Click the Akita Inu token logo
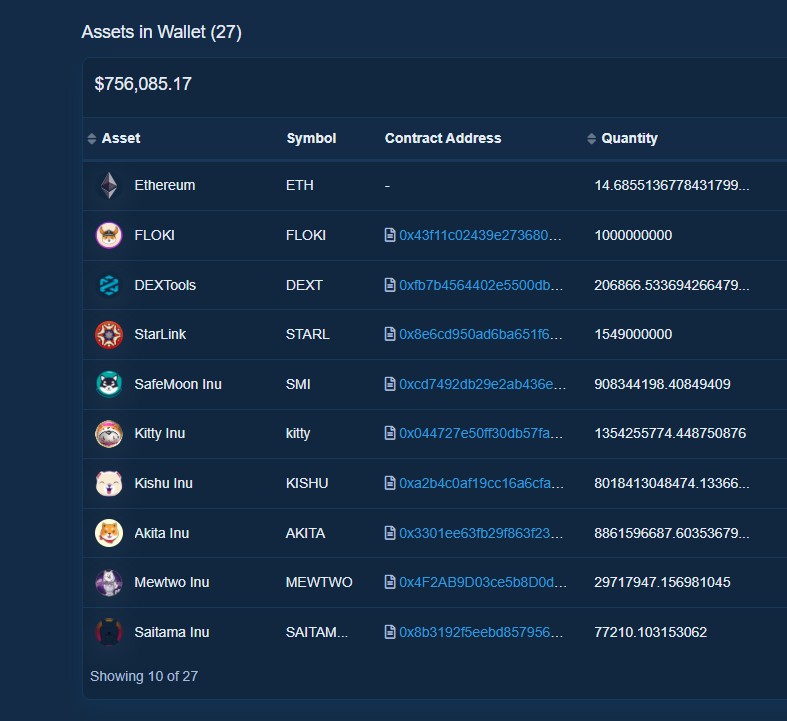The height and width of the screenshot is (721, 787). tap(109, 533)
